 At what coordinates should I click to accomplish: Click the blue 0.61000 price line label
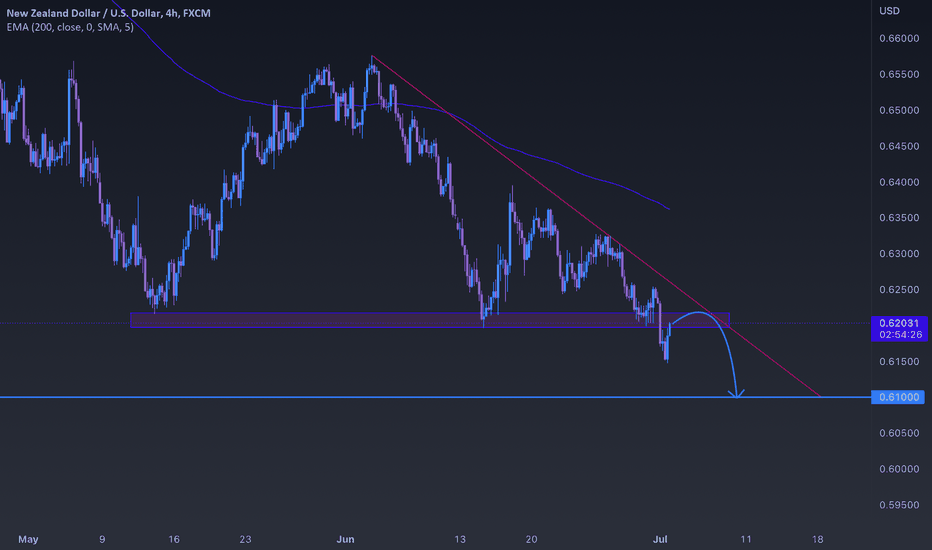click(x=898, y=397)
